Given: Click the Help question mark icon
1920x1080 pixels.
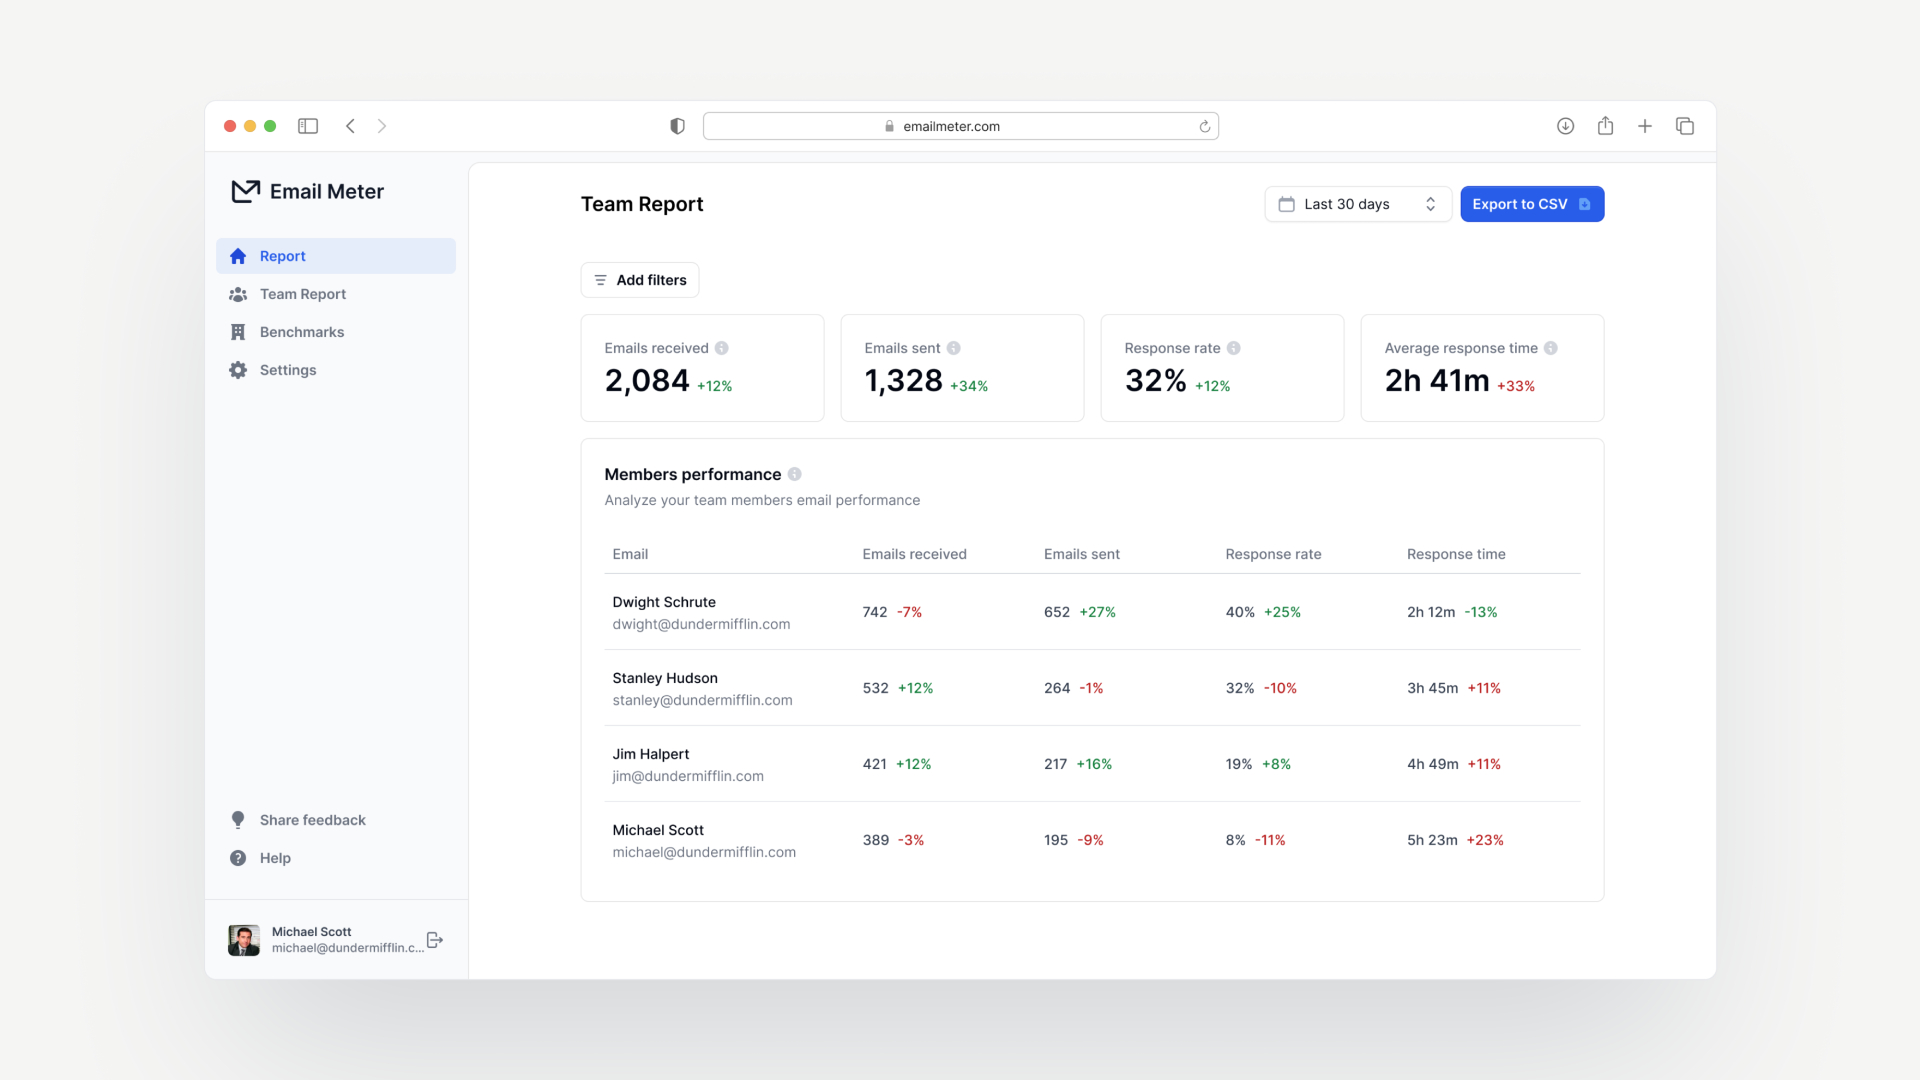Looking at the screenshot, I should coord(239,857).
